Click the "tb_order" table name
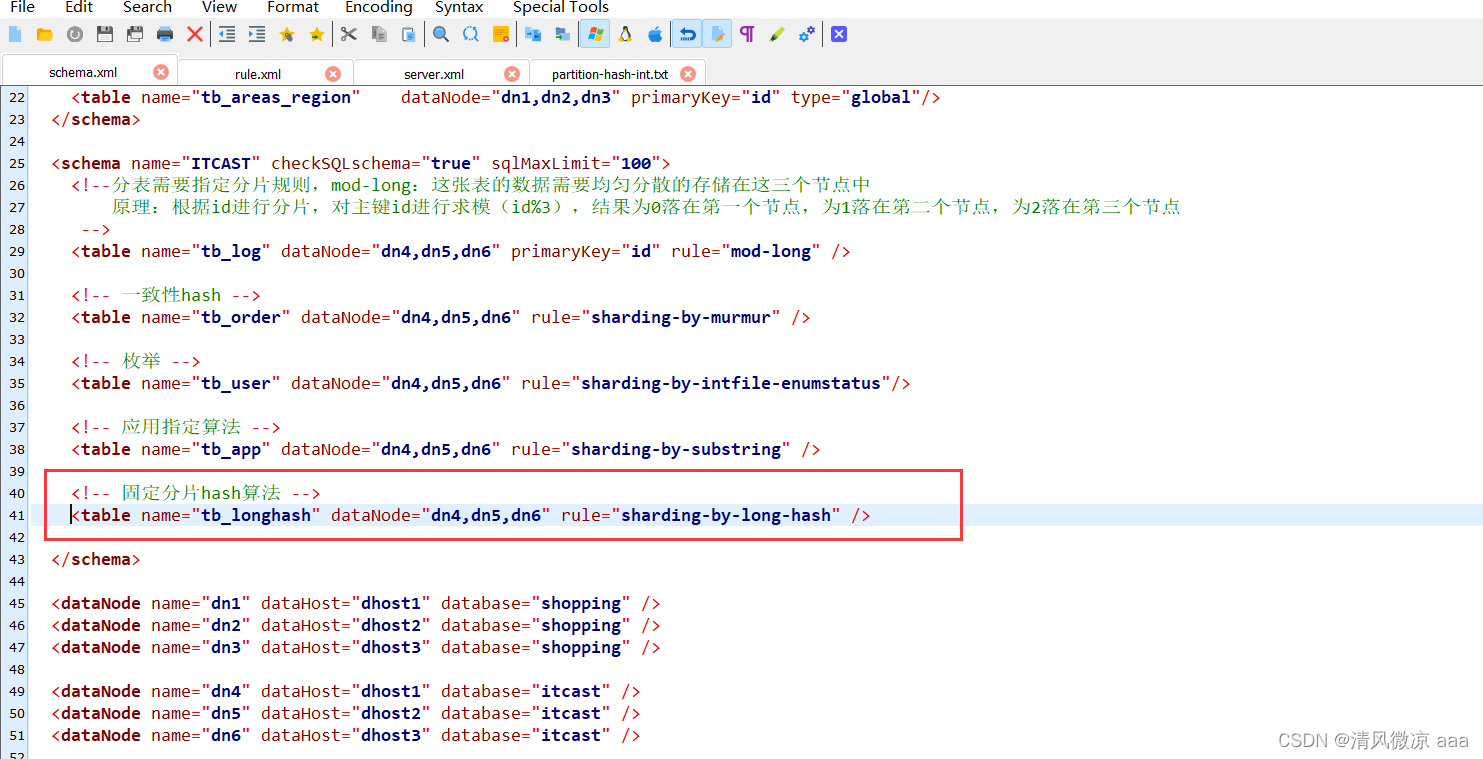 (x=241, y=317)
